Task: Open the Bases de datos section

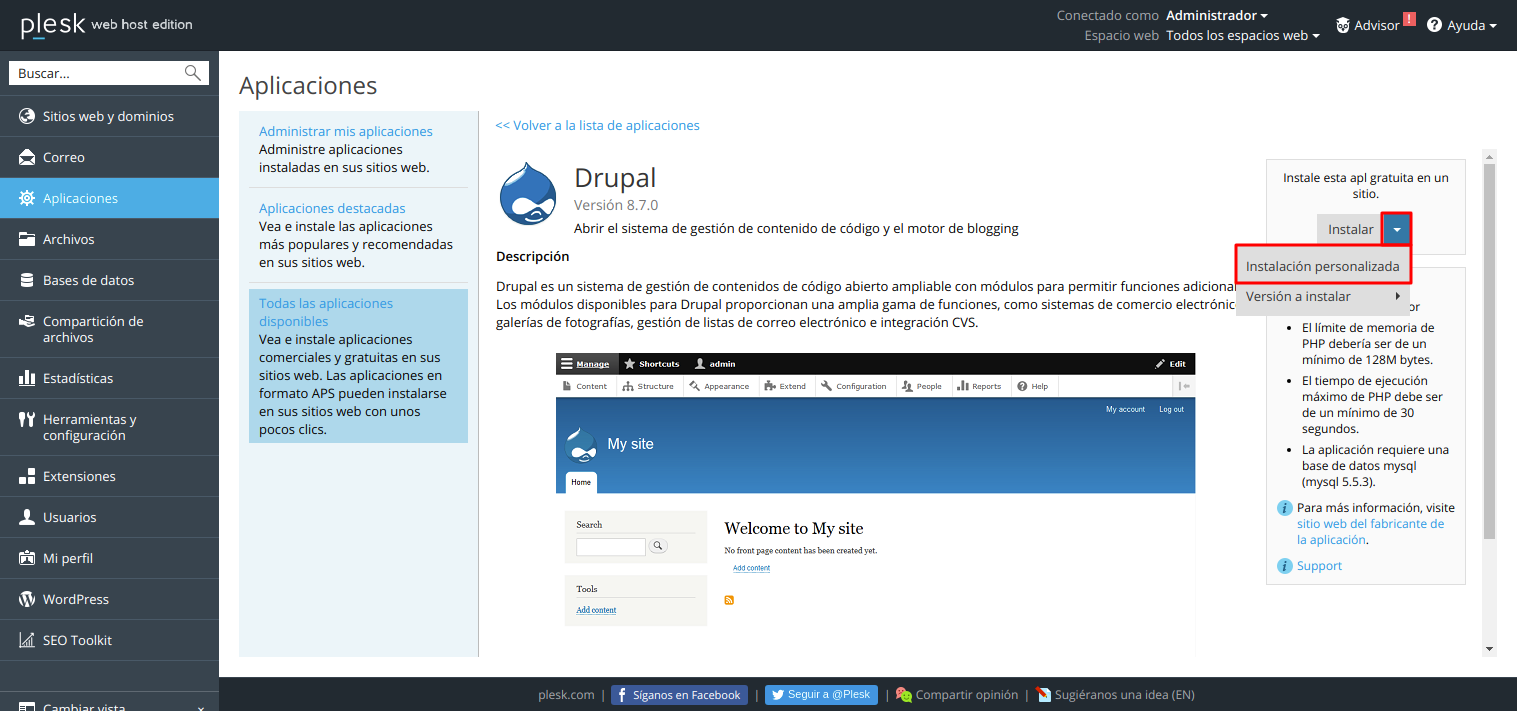Action: click(x=87, y=279)
